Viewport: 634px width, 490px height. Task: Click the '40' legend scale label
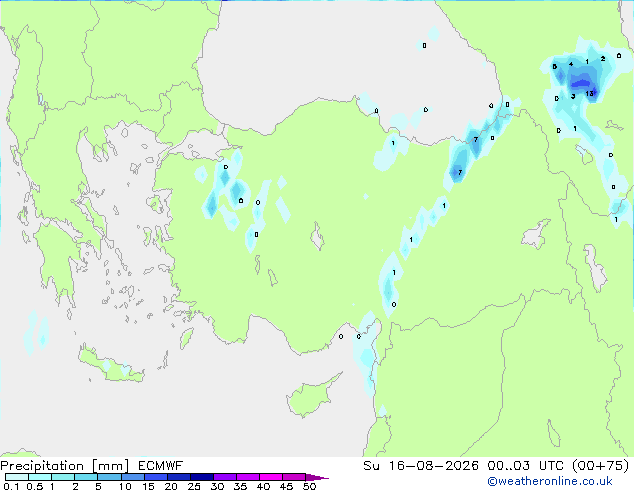click(263, 486)
